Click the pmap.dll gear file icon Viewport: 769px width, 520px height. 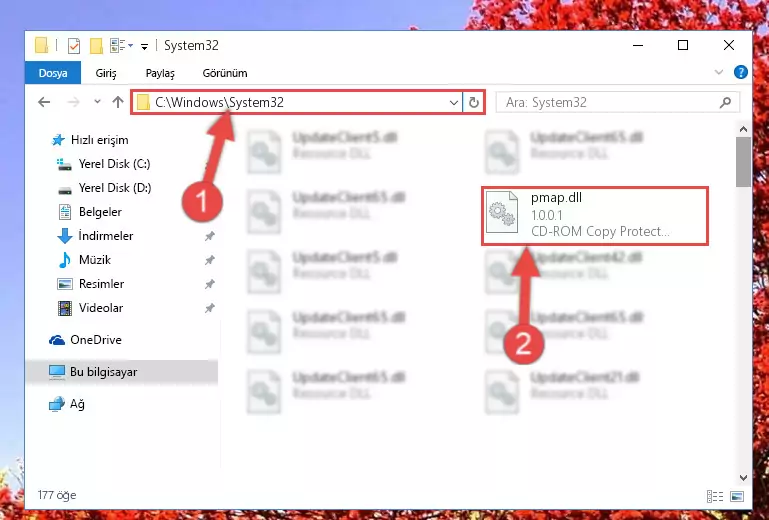click(502, 212)
